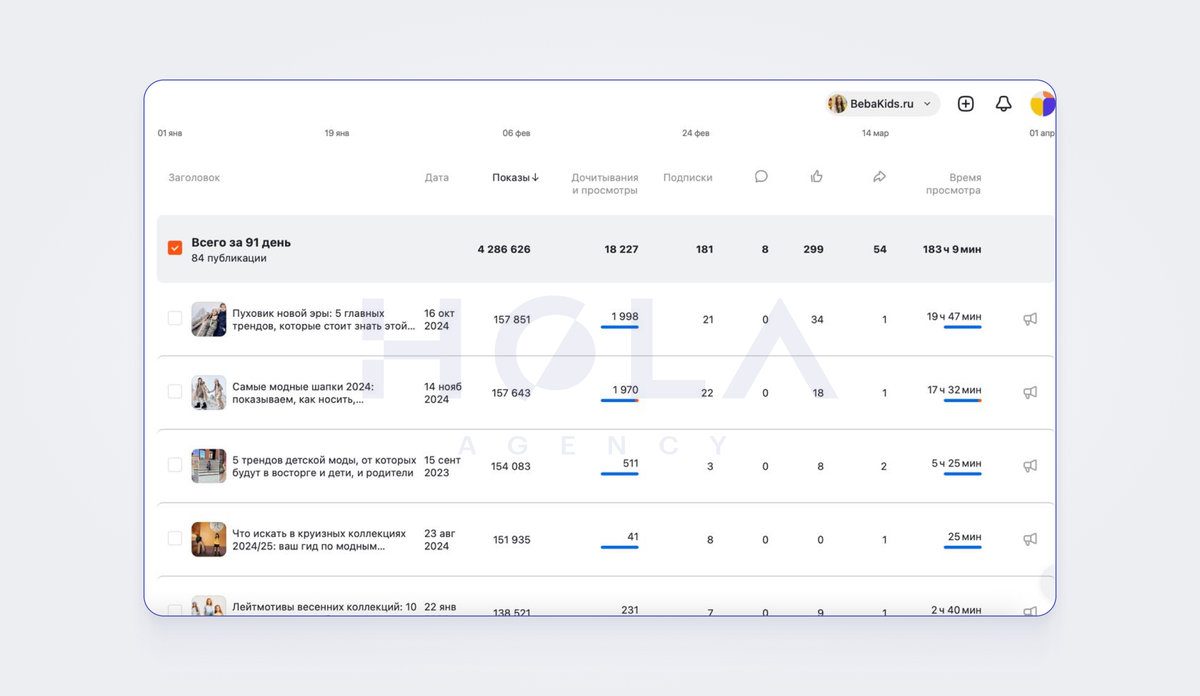Click impressions value 151 935
The image size is (1200, 696).
click(x=512, y=540)
